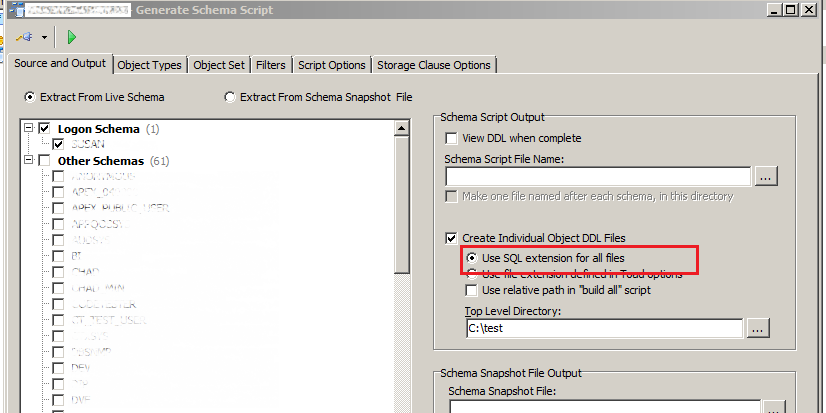Open the Script Options tab
This screenshot has width=826, height=413.
(332, 65)
